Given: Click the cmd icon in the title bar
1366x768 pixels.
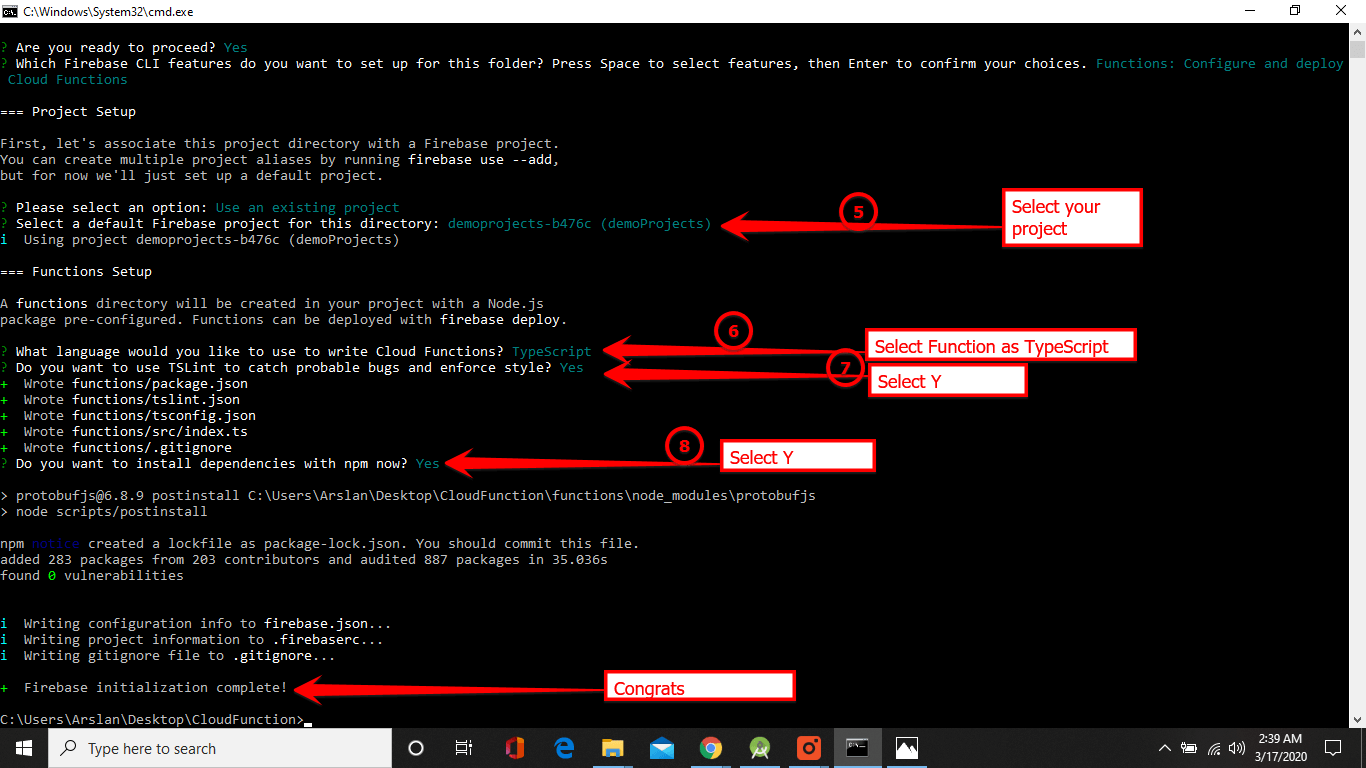Looking at the screenshot, I should pos(10,12).
